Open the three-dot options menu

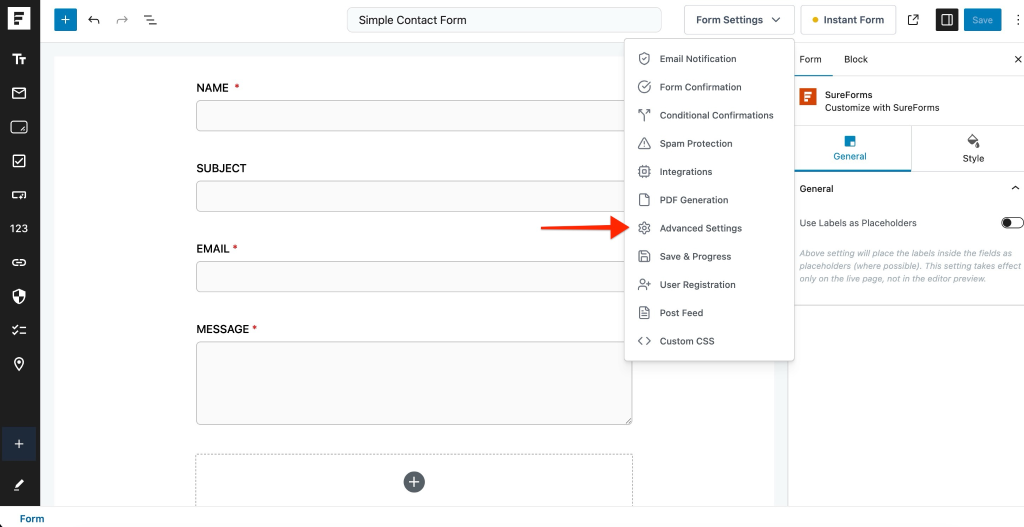pyautogui.click(x=1017, y=20)
